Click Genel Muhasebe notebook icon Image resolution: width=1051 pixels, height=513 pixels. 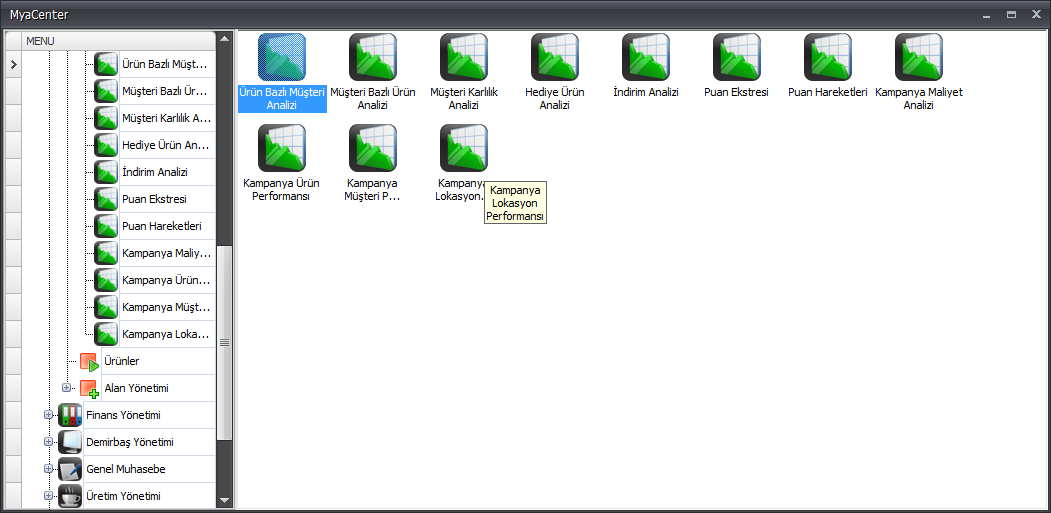(x=70, y=469)
